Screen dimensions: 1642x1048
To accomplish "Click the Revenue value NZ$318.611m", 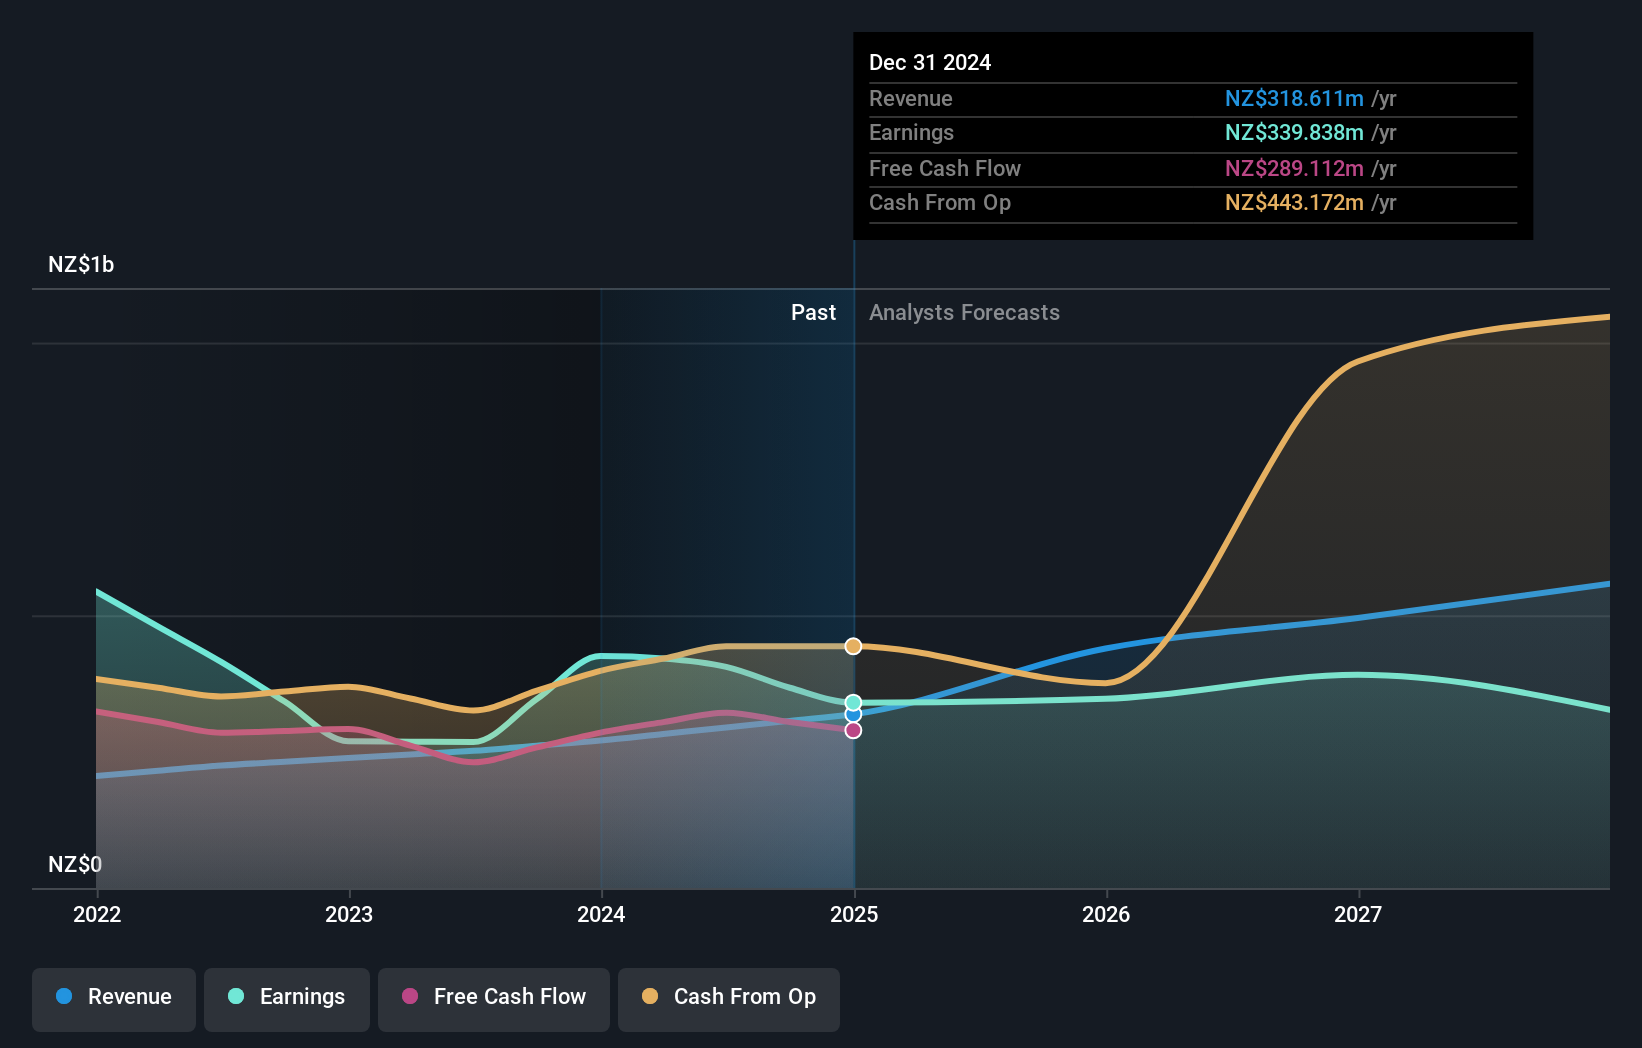I will coord(1294,98).
